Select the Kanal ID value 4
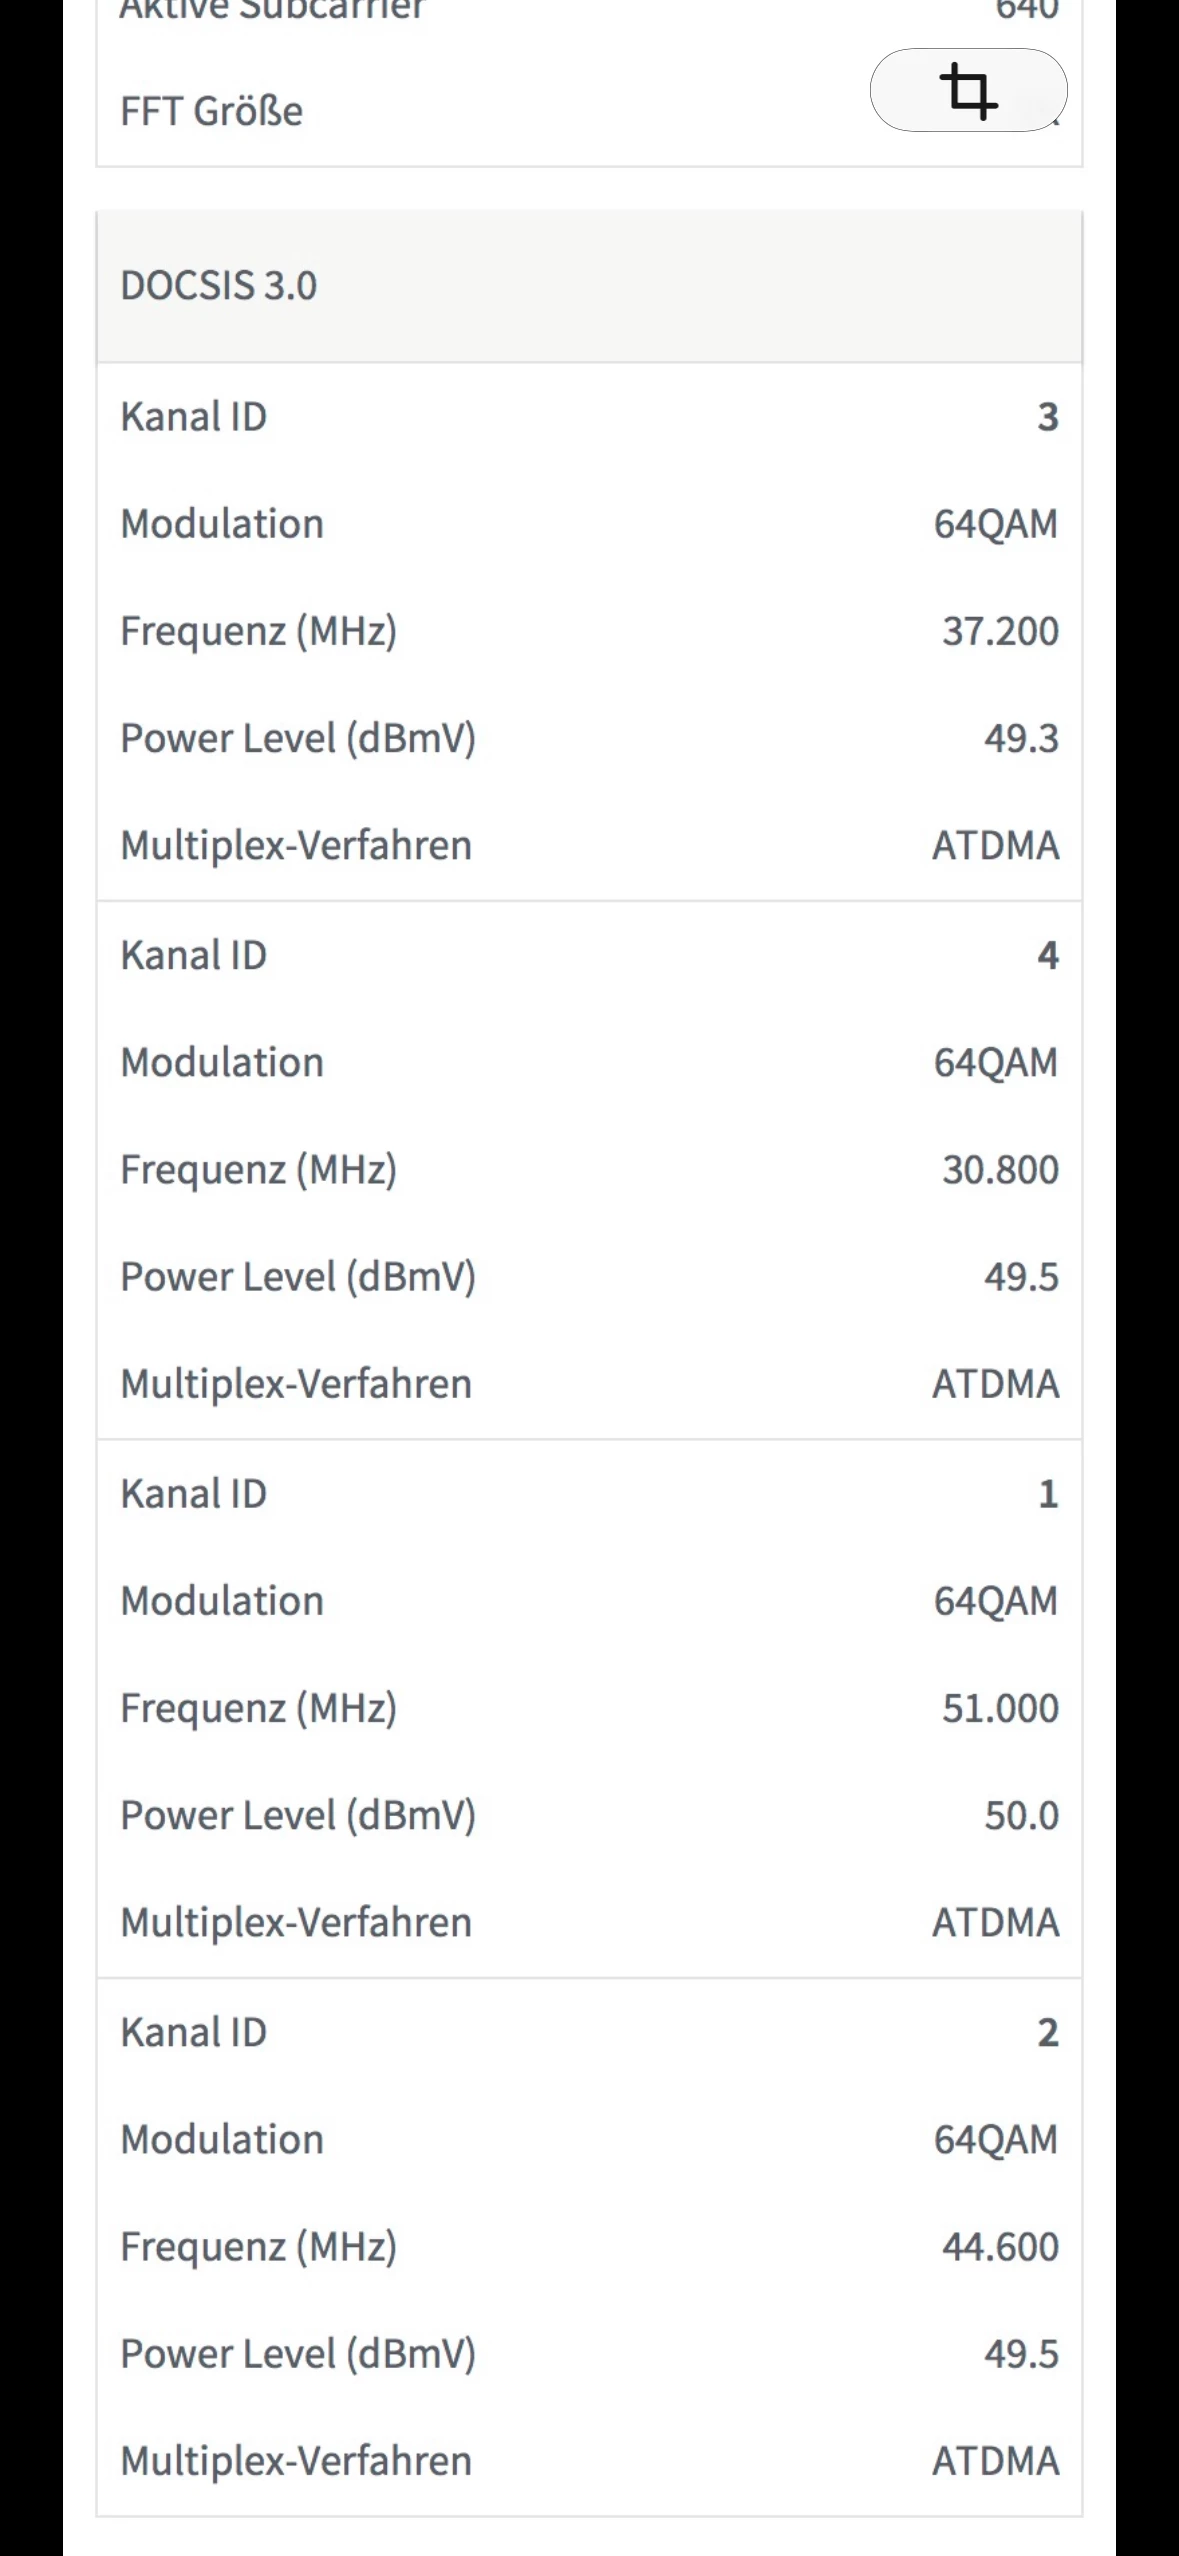 tap(1047, 955)
